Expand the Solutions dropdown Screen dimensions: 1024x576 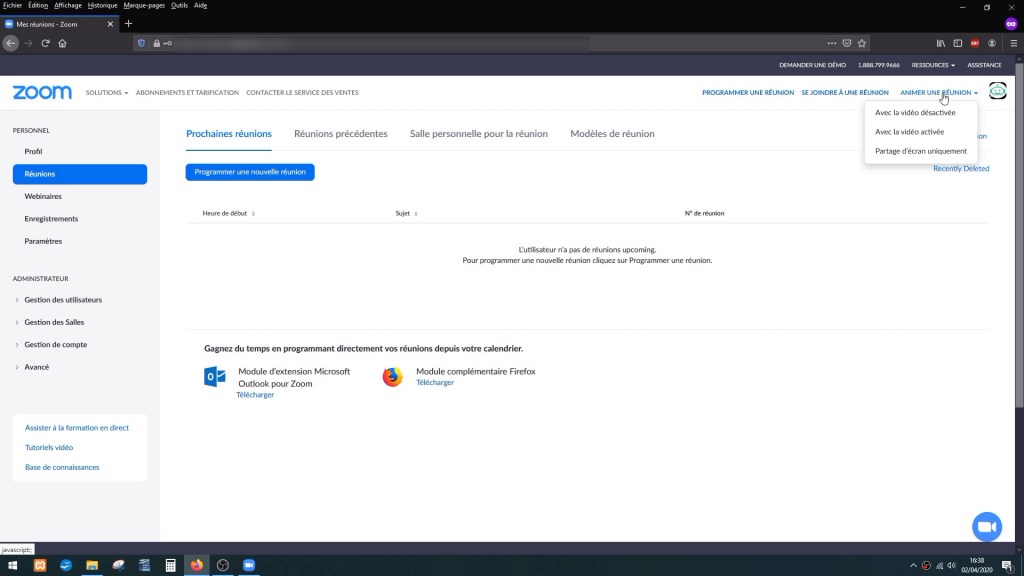tap(106, 93)
